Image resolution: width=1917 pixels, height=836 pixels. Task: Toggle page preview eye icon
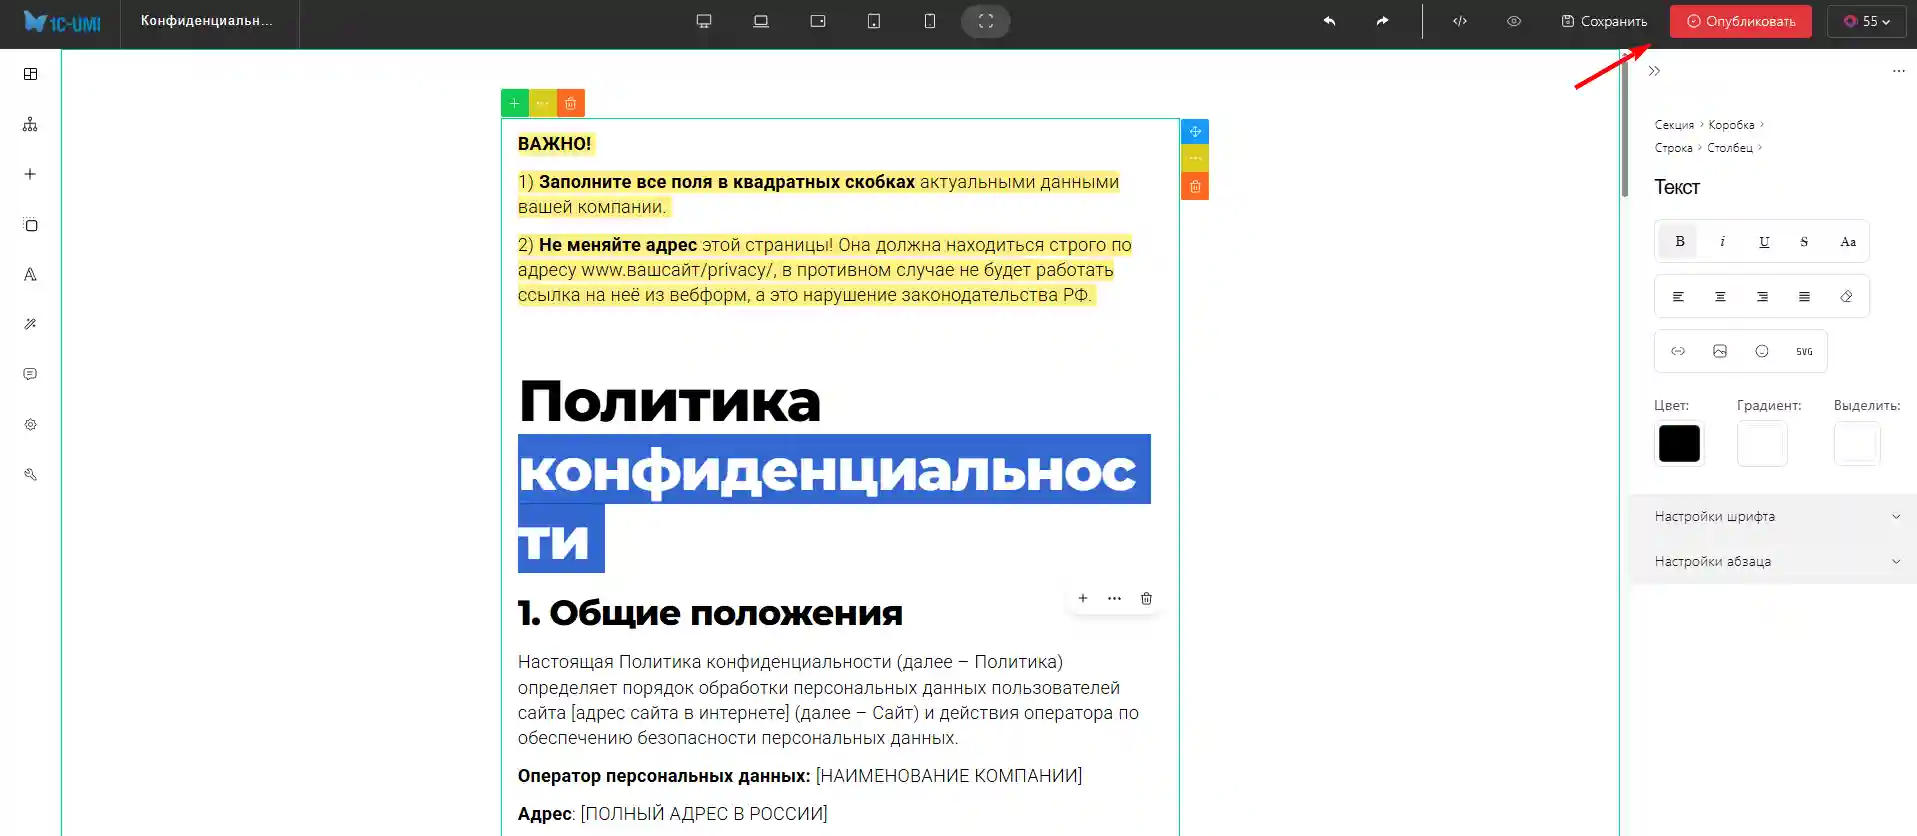coord(1514,21)
